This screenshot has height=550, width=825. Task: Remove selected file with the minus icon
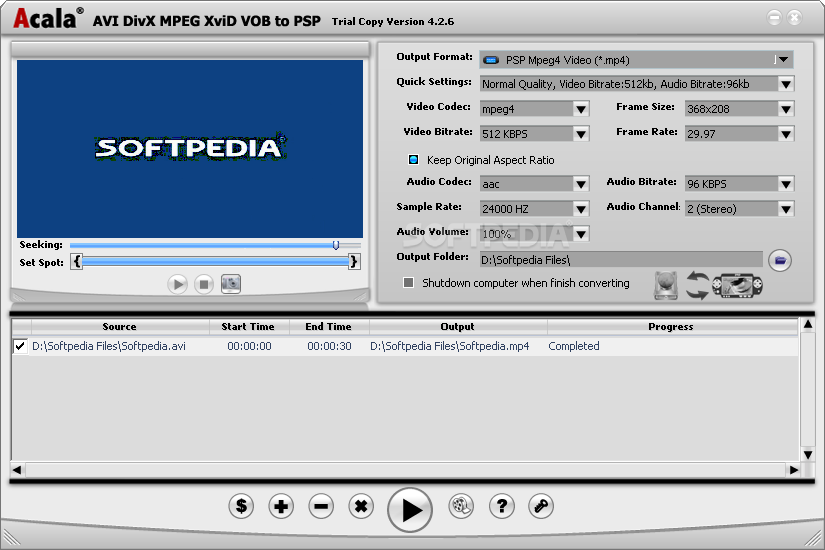point(321,506)
